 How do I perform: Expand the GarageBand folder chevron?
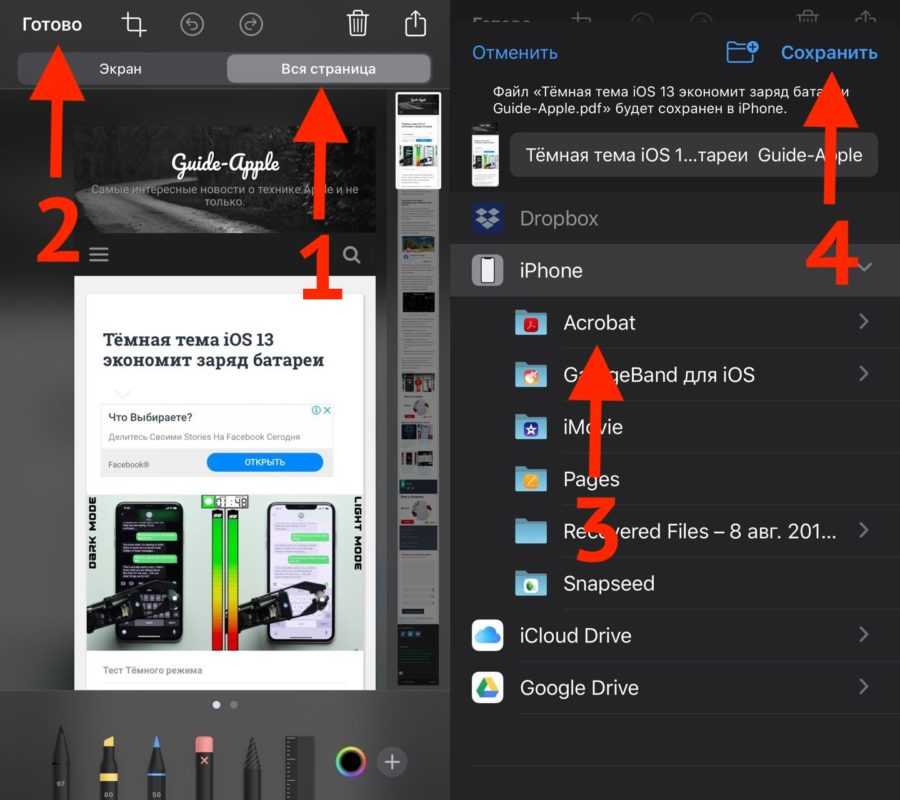pos(863,374)
